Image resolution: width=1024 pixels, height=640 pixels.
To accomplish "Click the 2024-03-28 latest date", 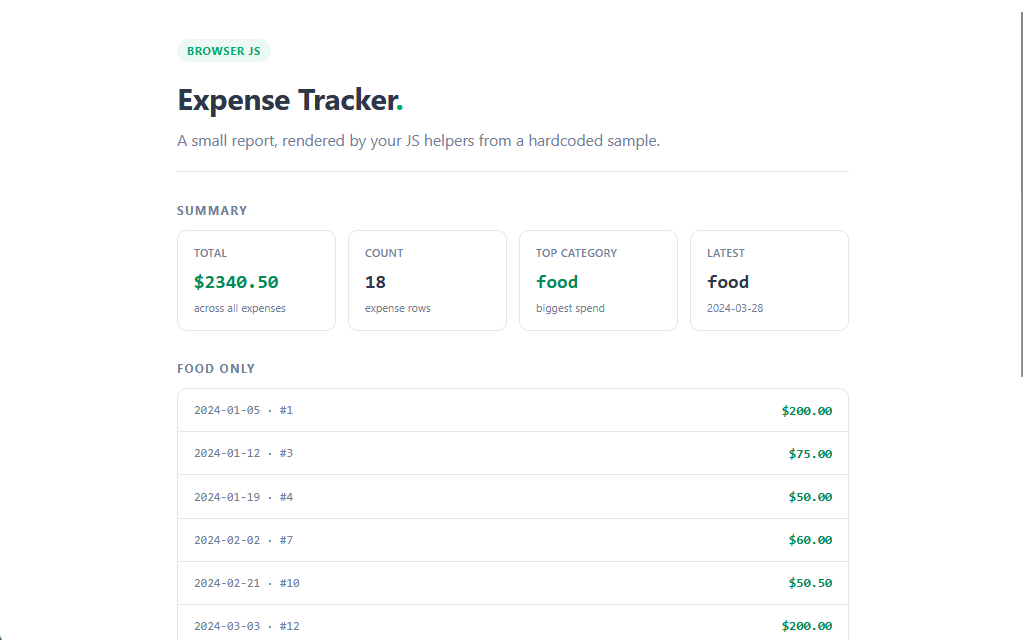I will 735,308.
